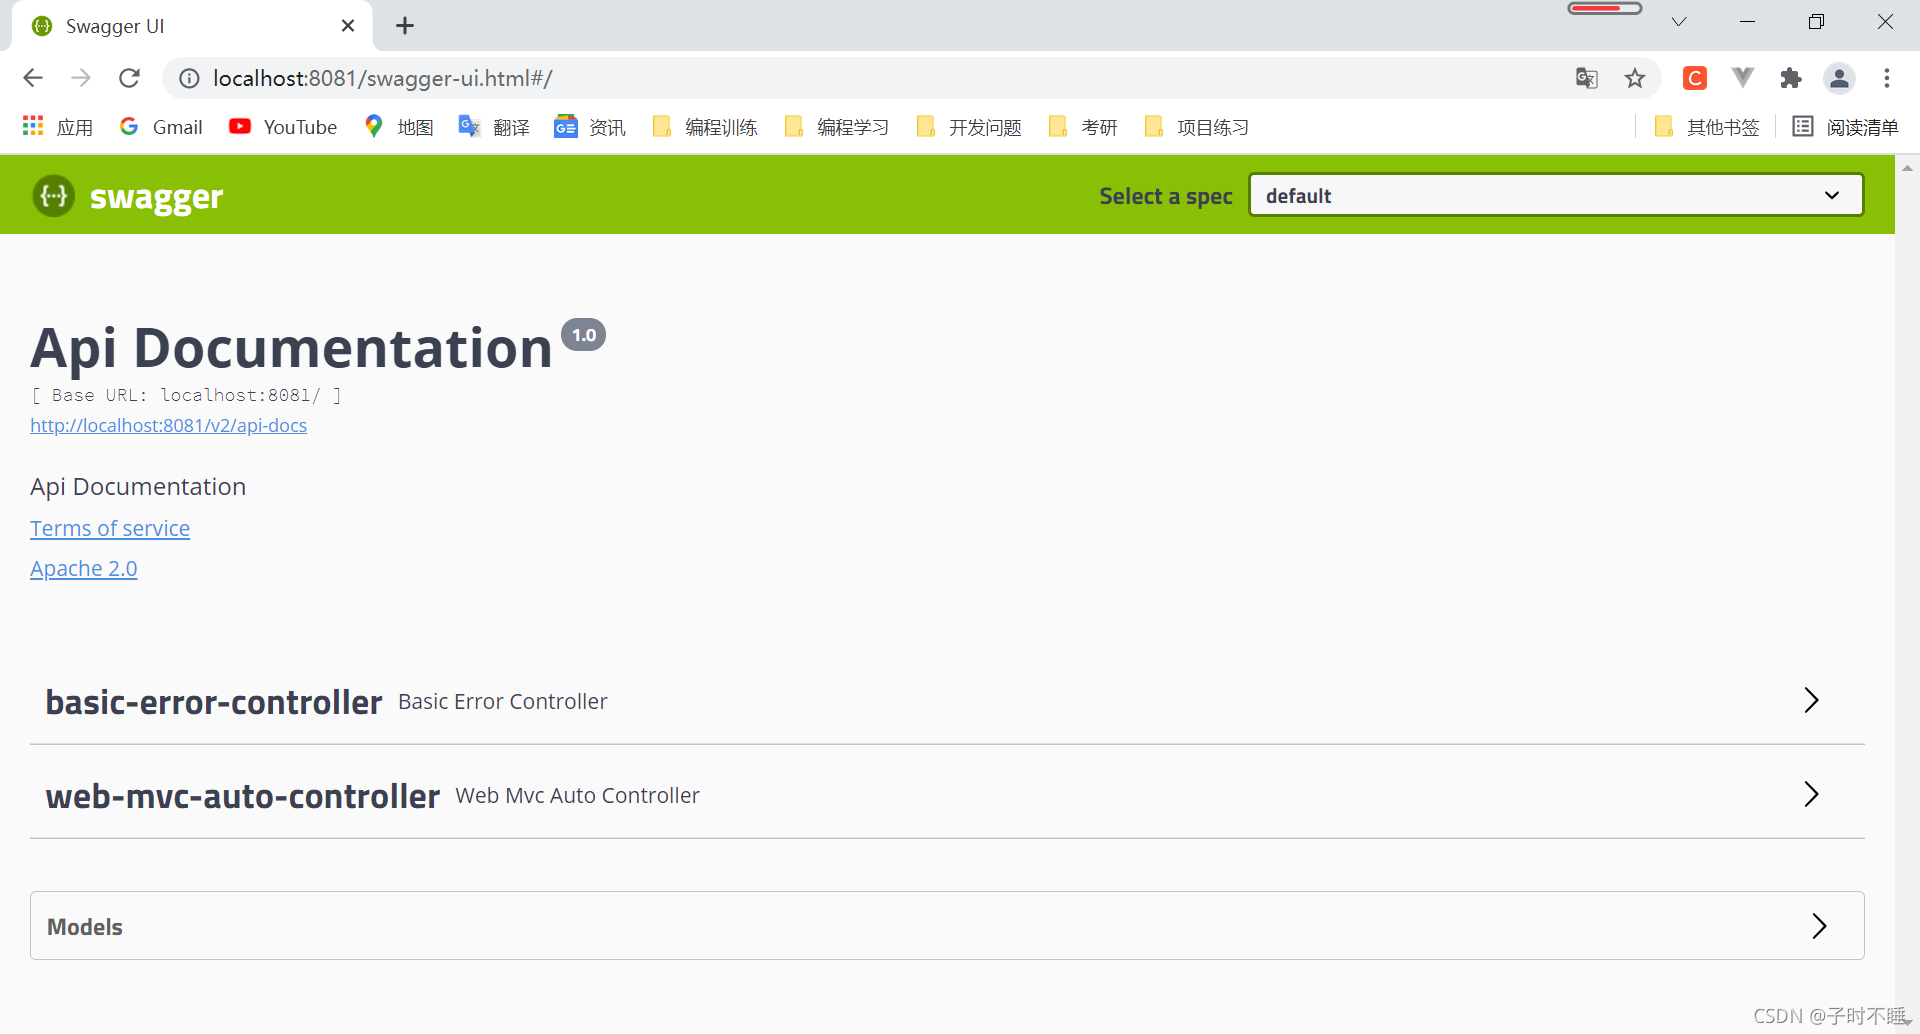Open the red C extension icon
Image resolution: width=1920 pixels, height=1034 pixels.
coord(1695,78)
